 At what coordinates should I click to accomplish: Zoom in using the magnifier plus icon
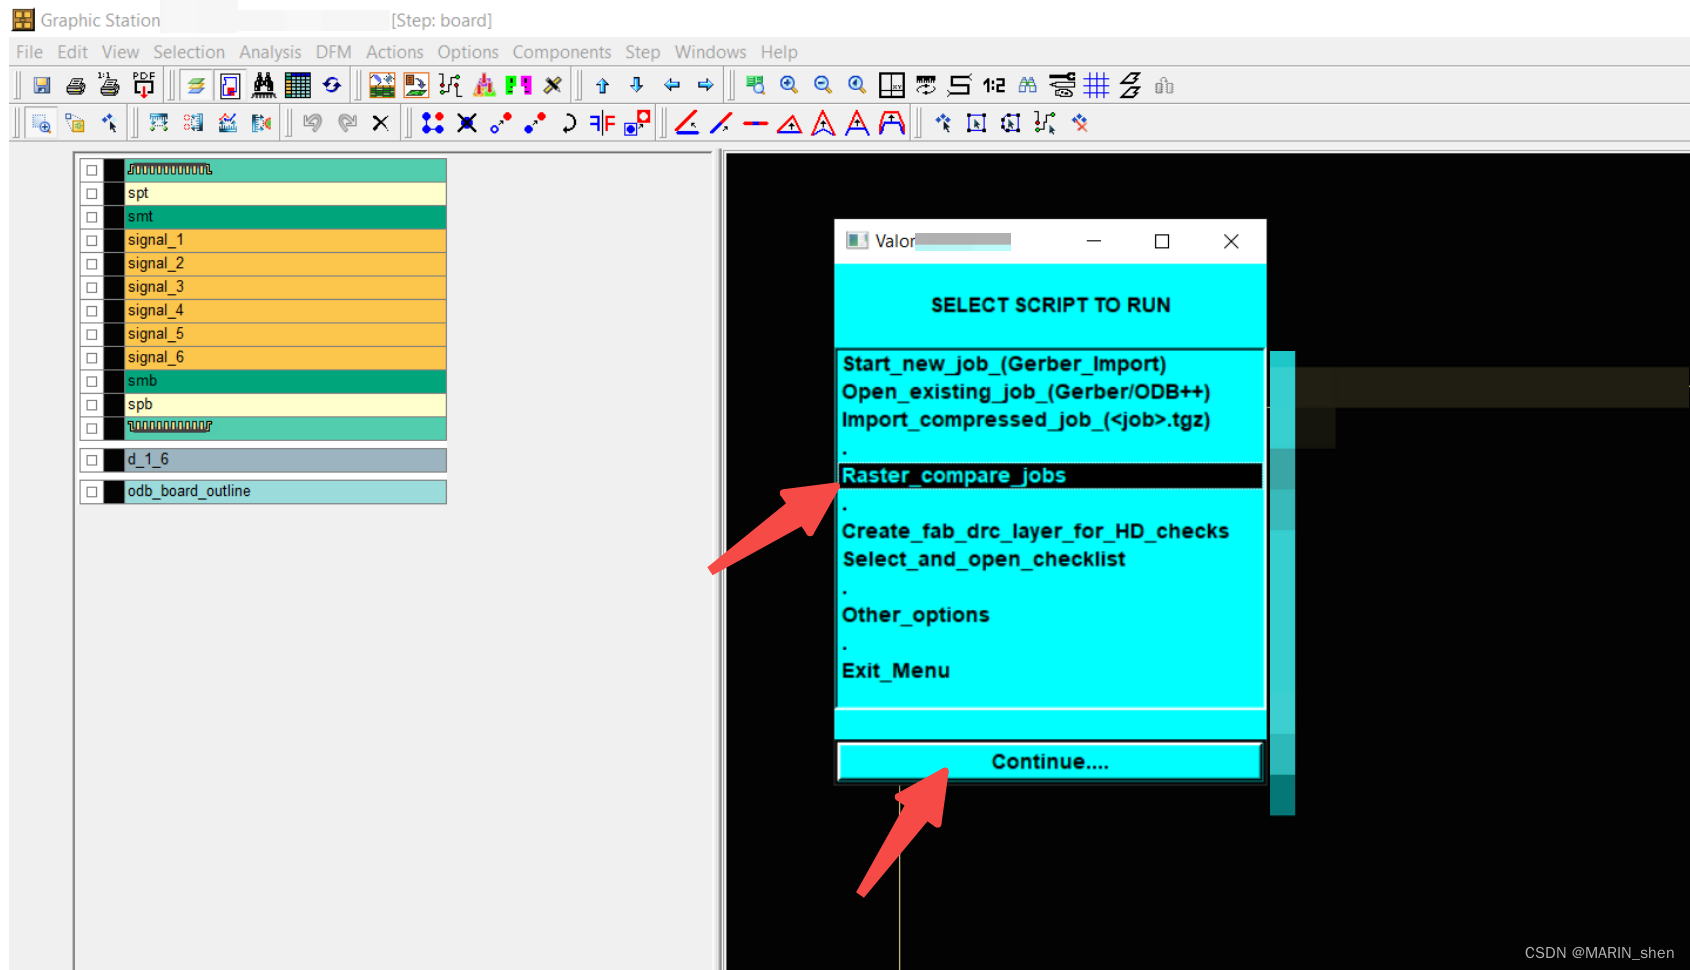point(789,85)
